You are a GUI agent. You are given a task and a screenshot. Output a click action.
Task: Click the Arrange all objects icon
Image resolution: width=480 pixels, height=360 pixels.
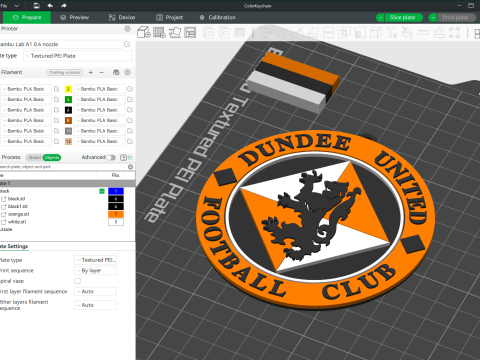(x=190, y=32)
